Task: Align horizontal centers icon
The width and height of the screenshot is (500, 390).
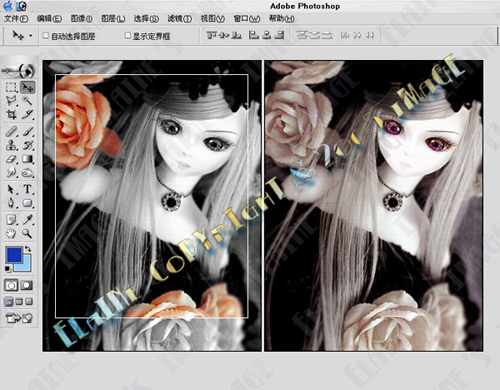Action: [266, 35]
